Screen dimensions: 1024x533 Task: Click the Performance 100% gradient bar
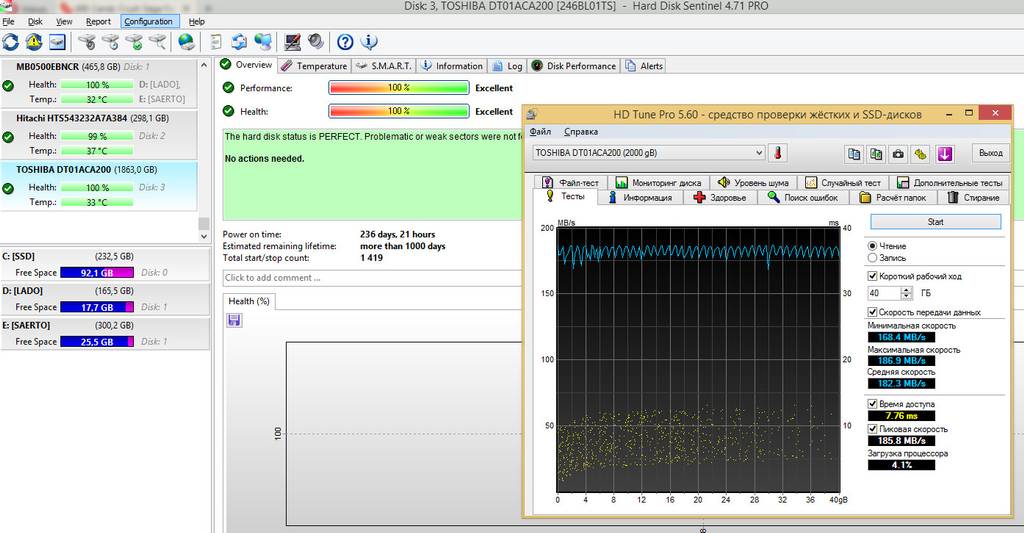398,88
